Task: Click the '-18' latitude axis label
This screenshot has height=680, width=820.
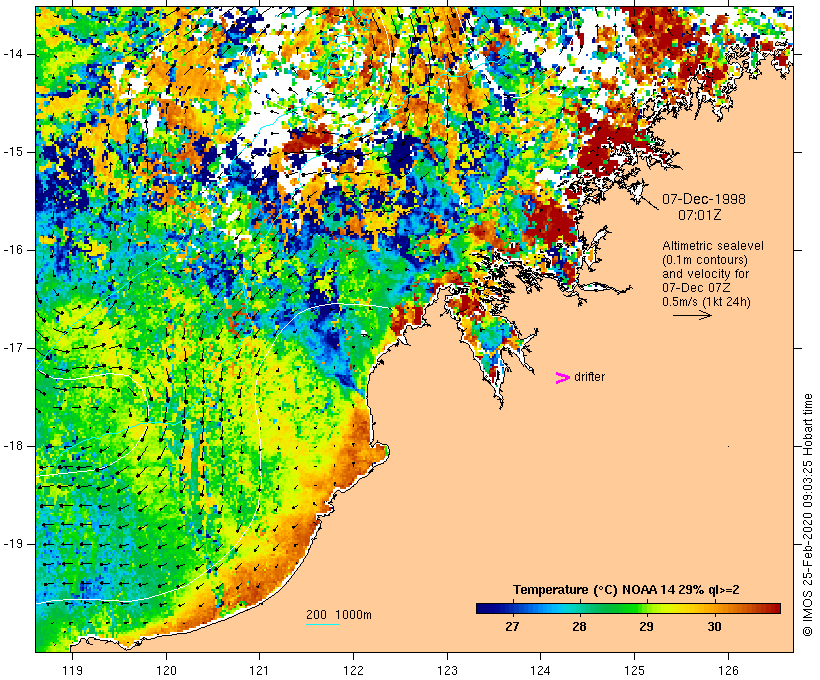Action: pos(13,446)
